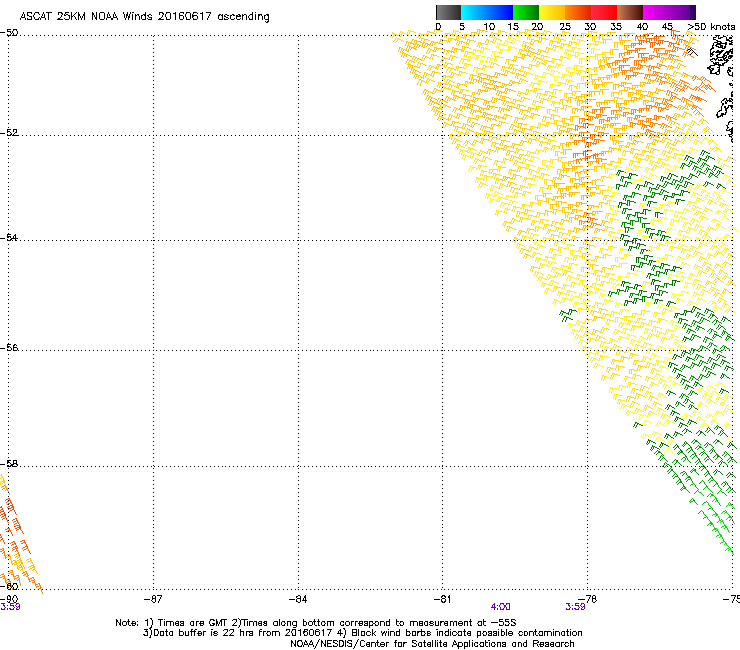Select the red 30-35 knots color segment
Image resolution: width=740 pixels, height=650 pixels.
(604, 12)
